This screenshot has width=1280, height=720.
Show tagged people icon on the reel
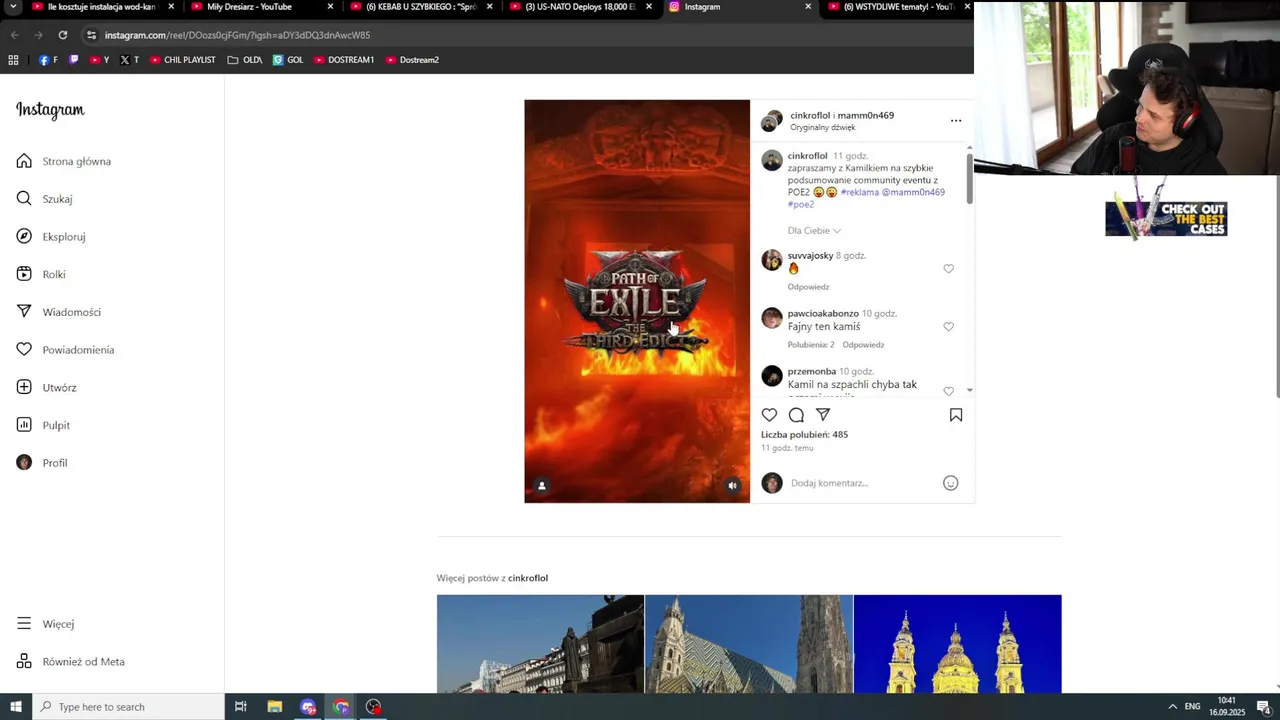click(542, 486)
